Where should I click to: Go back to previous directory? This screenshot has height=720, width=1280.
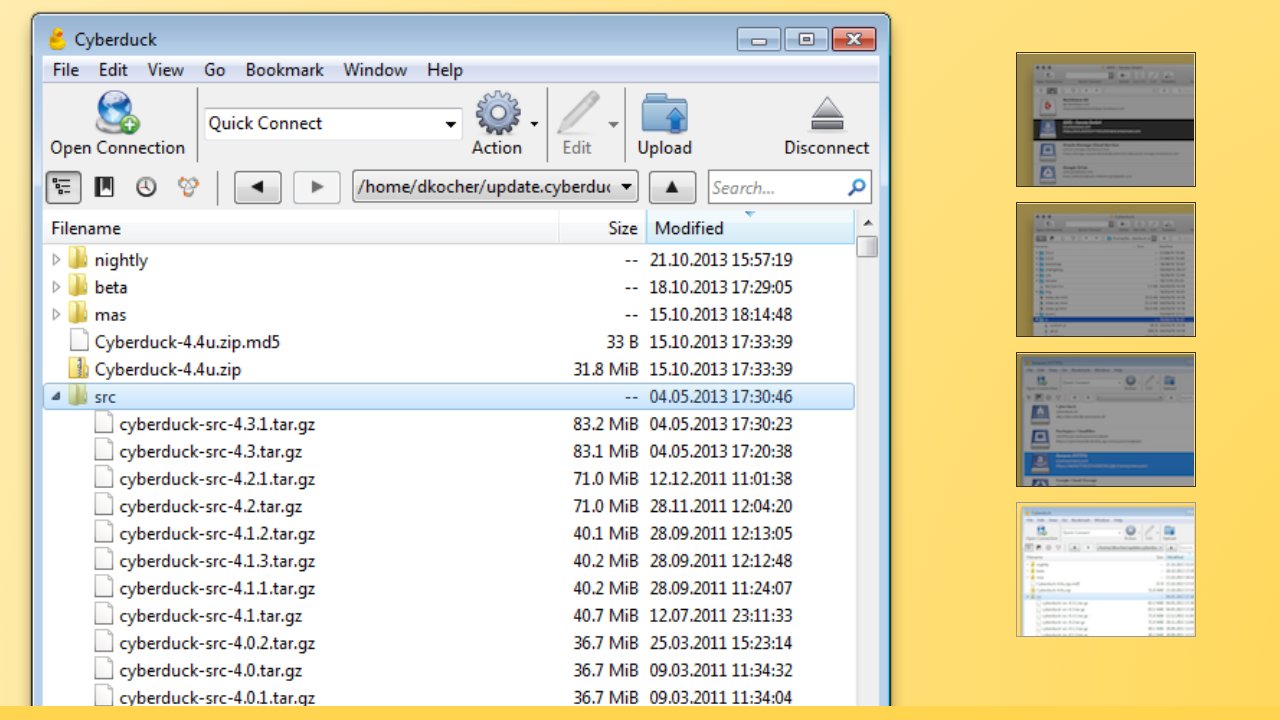click(257, 187)
